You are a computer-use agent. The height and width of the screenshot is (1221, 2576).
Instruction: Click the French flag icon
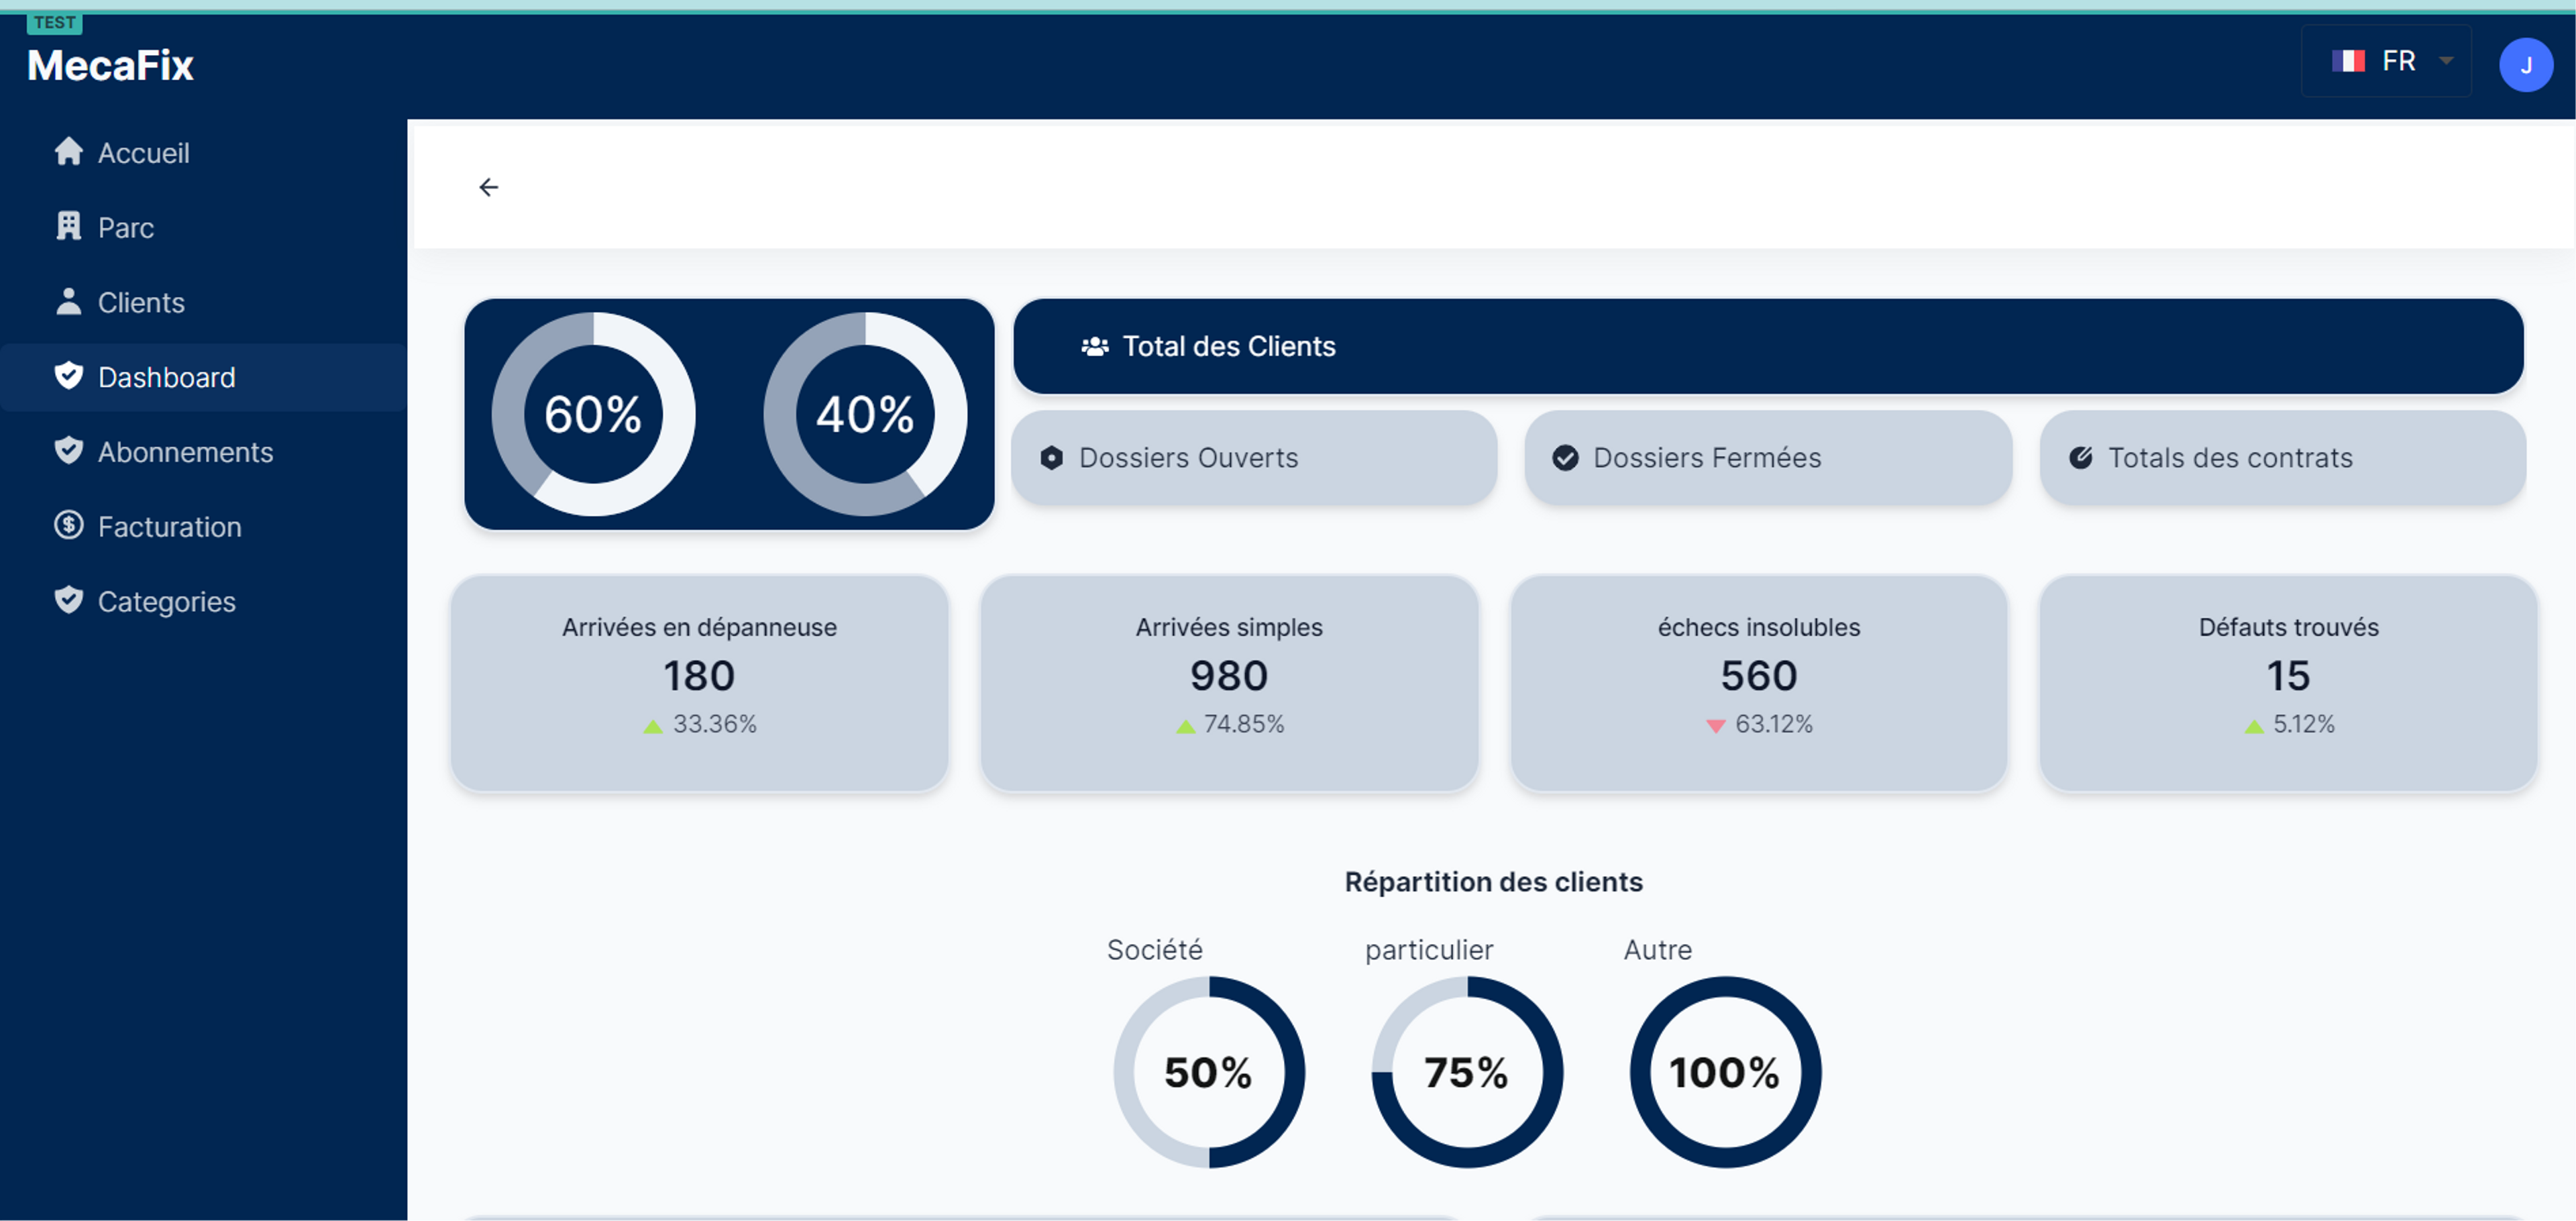point(2348,61)
